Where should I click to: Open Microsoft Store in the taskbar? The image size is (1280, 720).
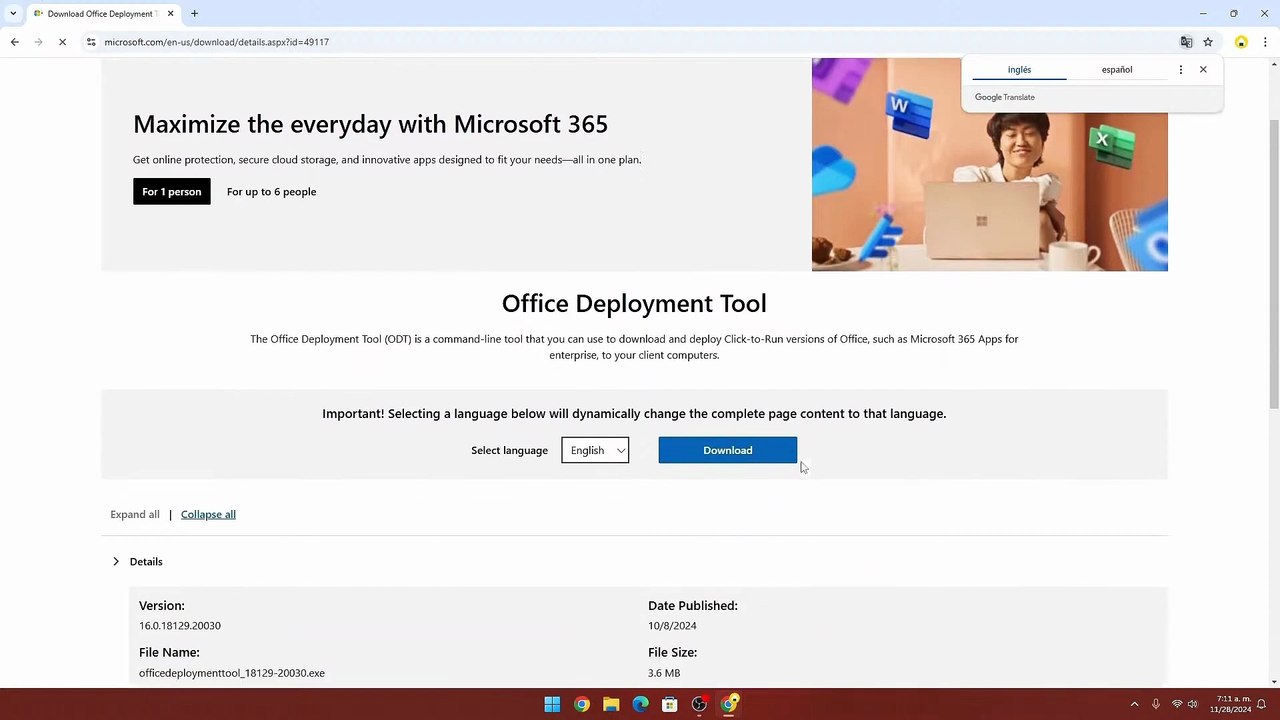pyautogui.click(x=670, y=704)
